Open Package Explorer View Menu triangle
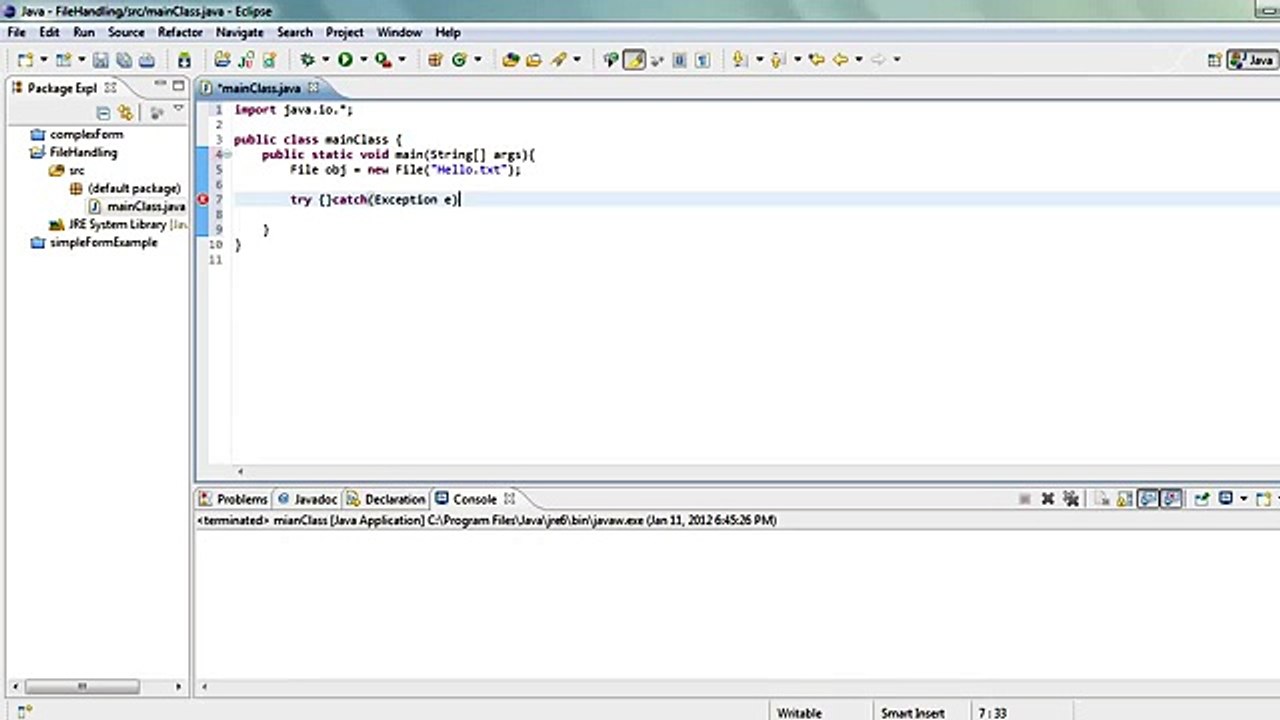 coord(178,108)
